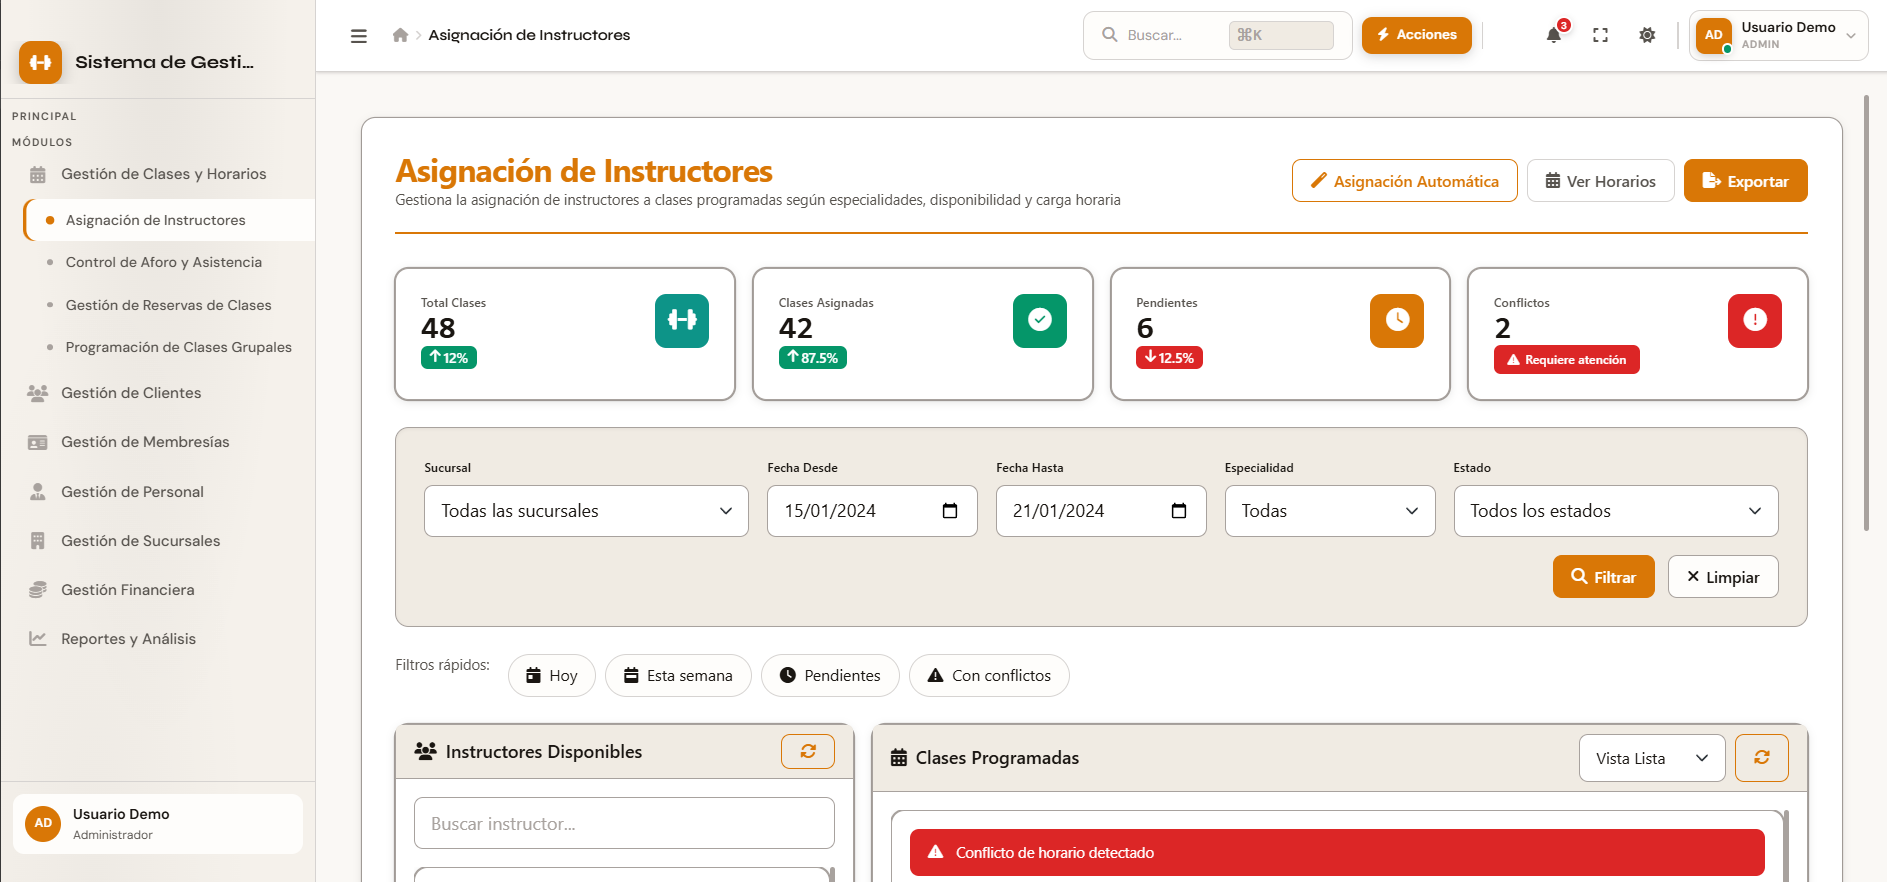Image resolution: width=1887 pixels, height=882 pixels.
Task: Open Programación de Clases Grupales
Action: pos(179,347)
